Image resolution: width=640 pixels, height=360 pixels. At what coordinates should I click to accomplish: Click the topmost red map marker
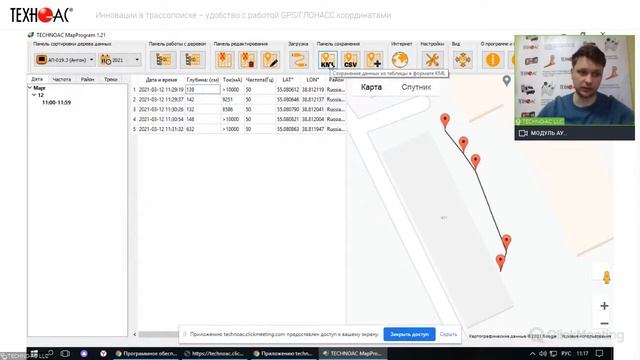click(445, 121)
